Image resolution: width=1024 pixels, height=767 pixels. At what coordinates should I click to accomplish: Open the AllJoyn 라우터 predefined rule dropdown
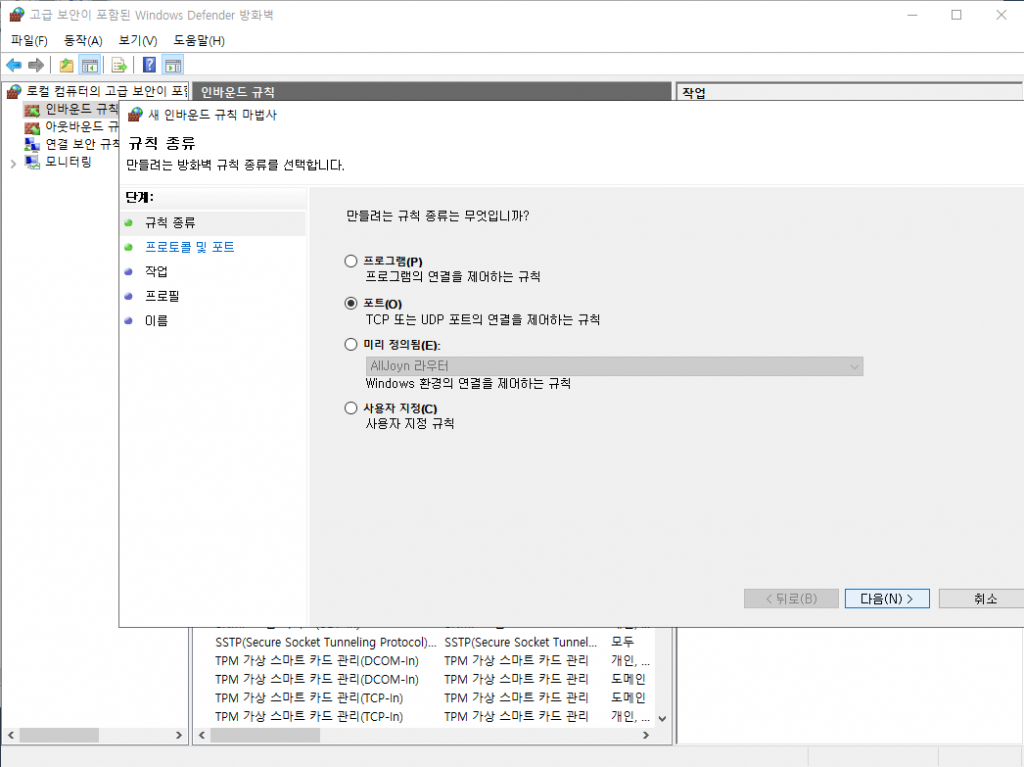(615, 366)
